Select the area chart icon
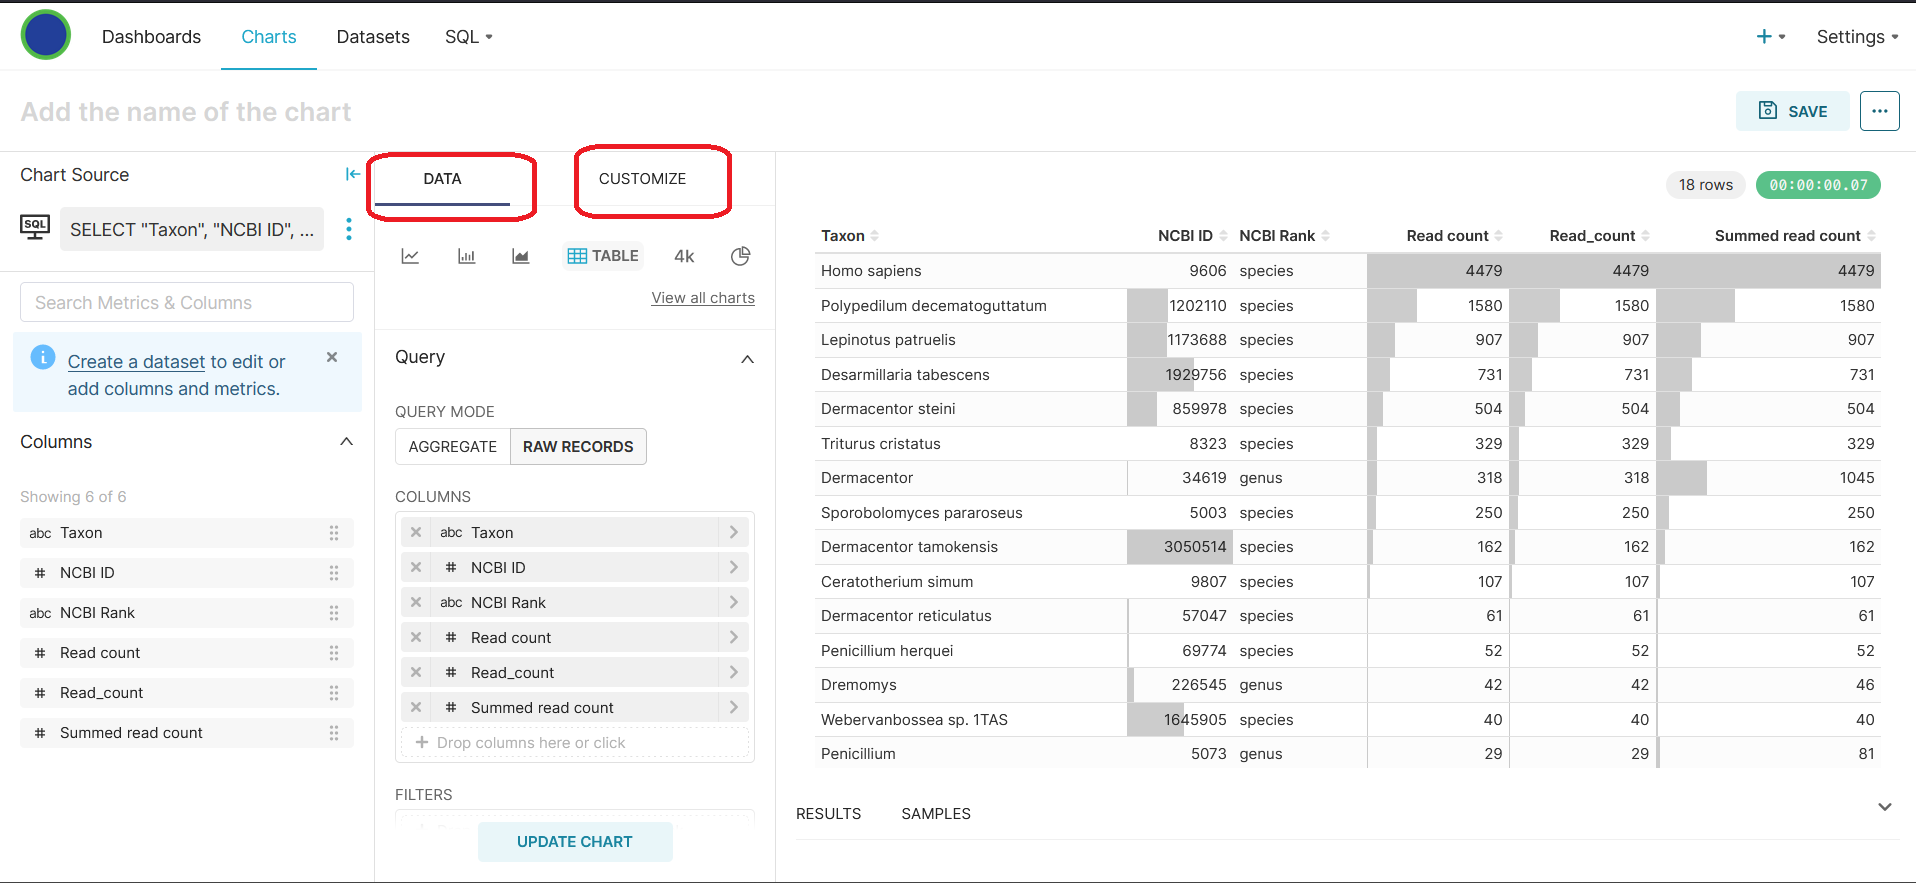Screen dimensions: 1916x883 [520, 256]
